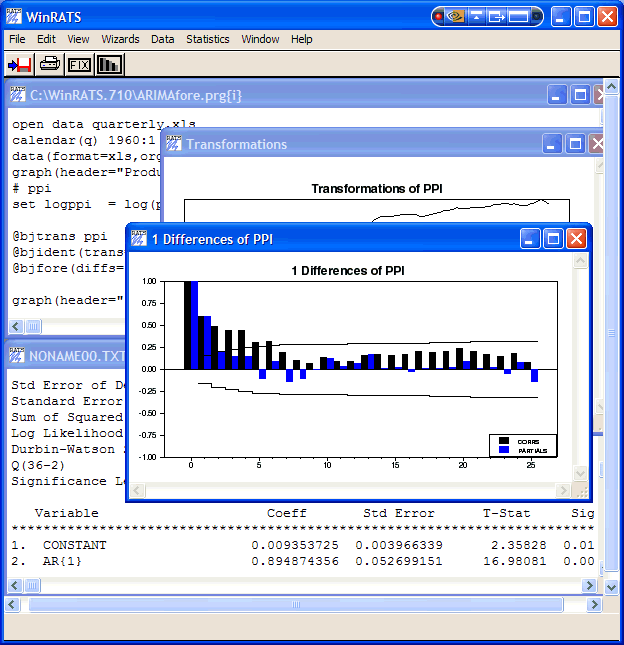Close the 1 Differences of PPI window

click(576, 239)
